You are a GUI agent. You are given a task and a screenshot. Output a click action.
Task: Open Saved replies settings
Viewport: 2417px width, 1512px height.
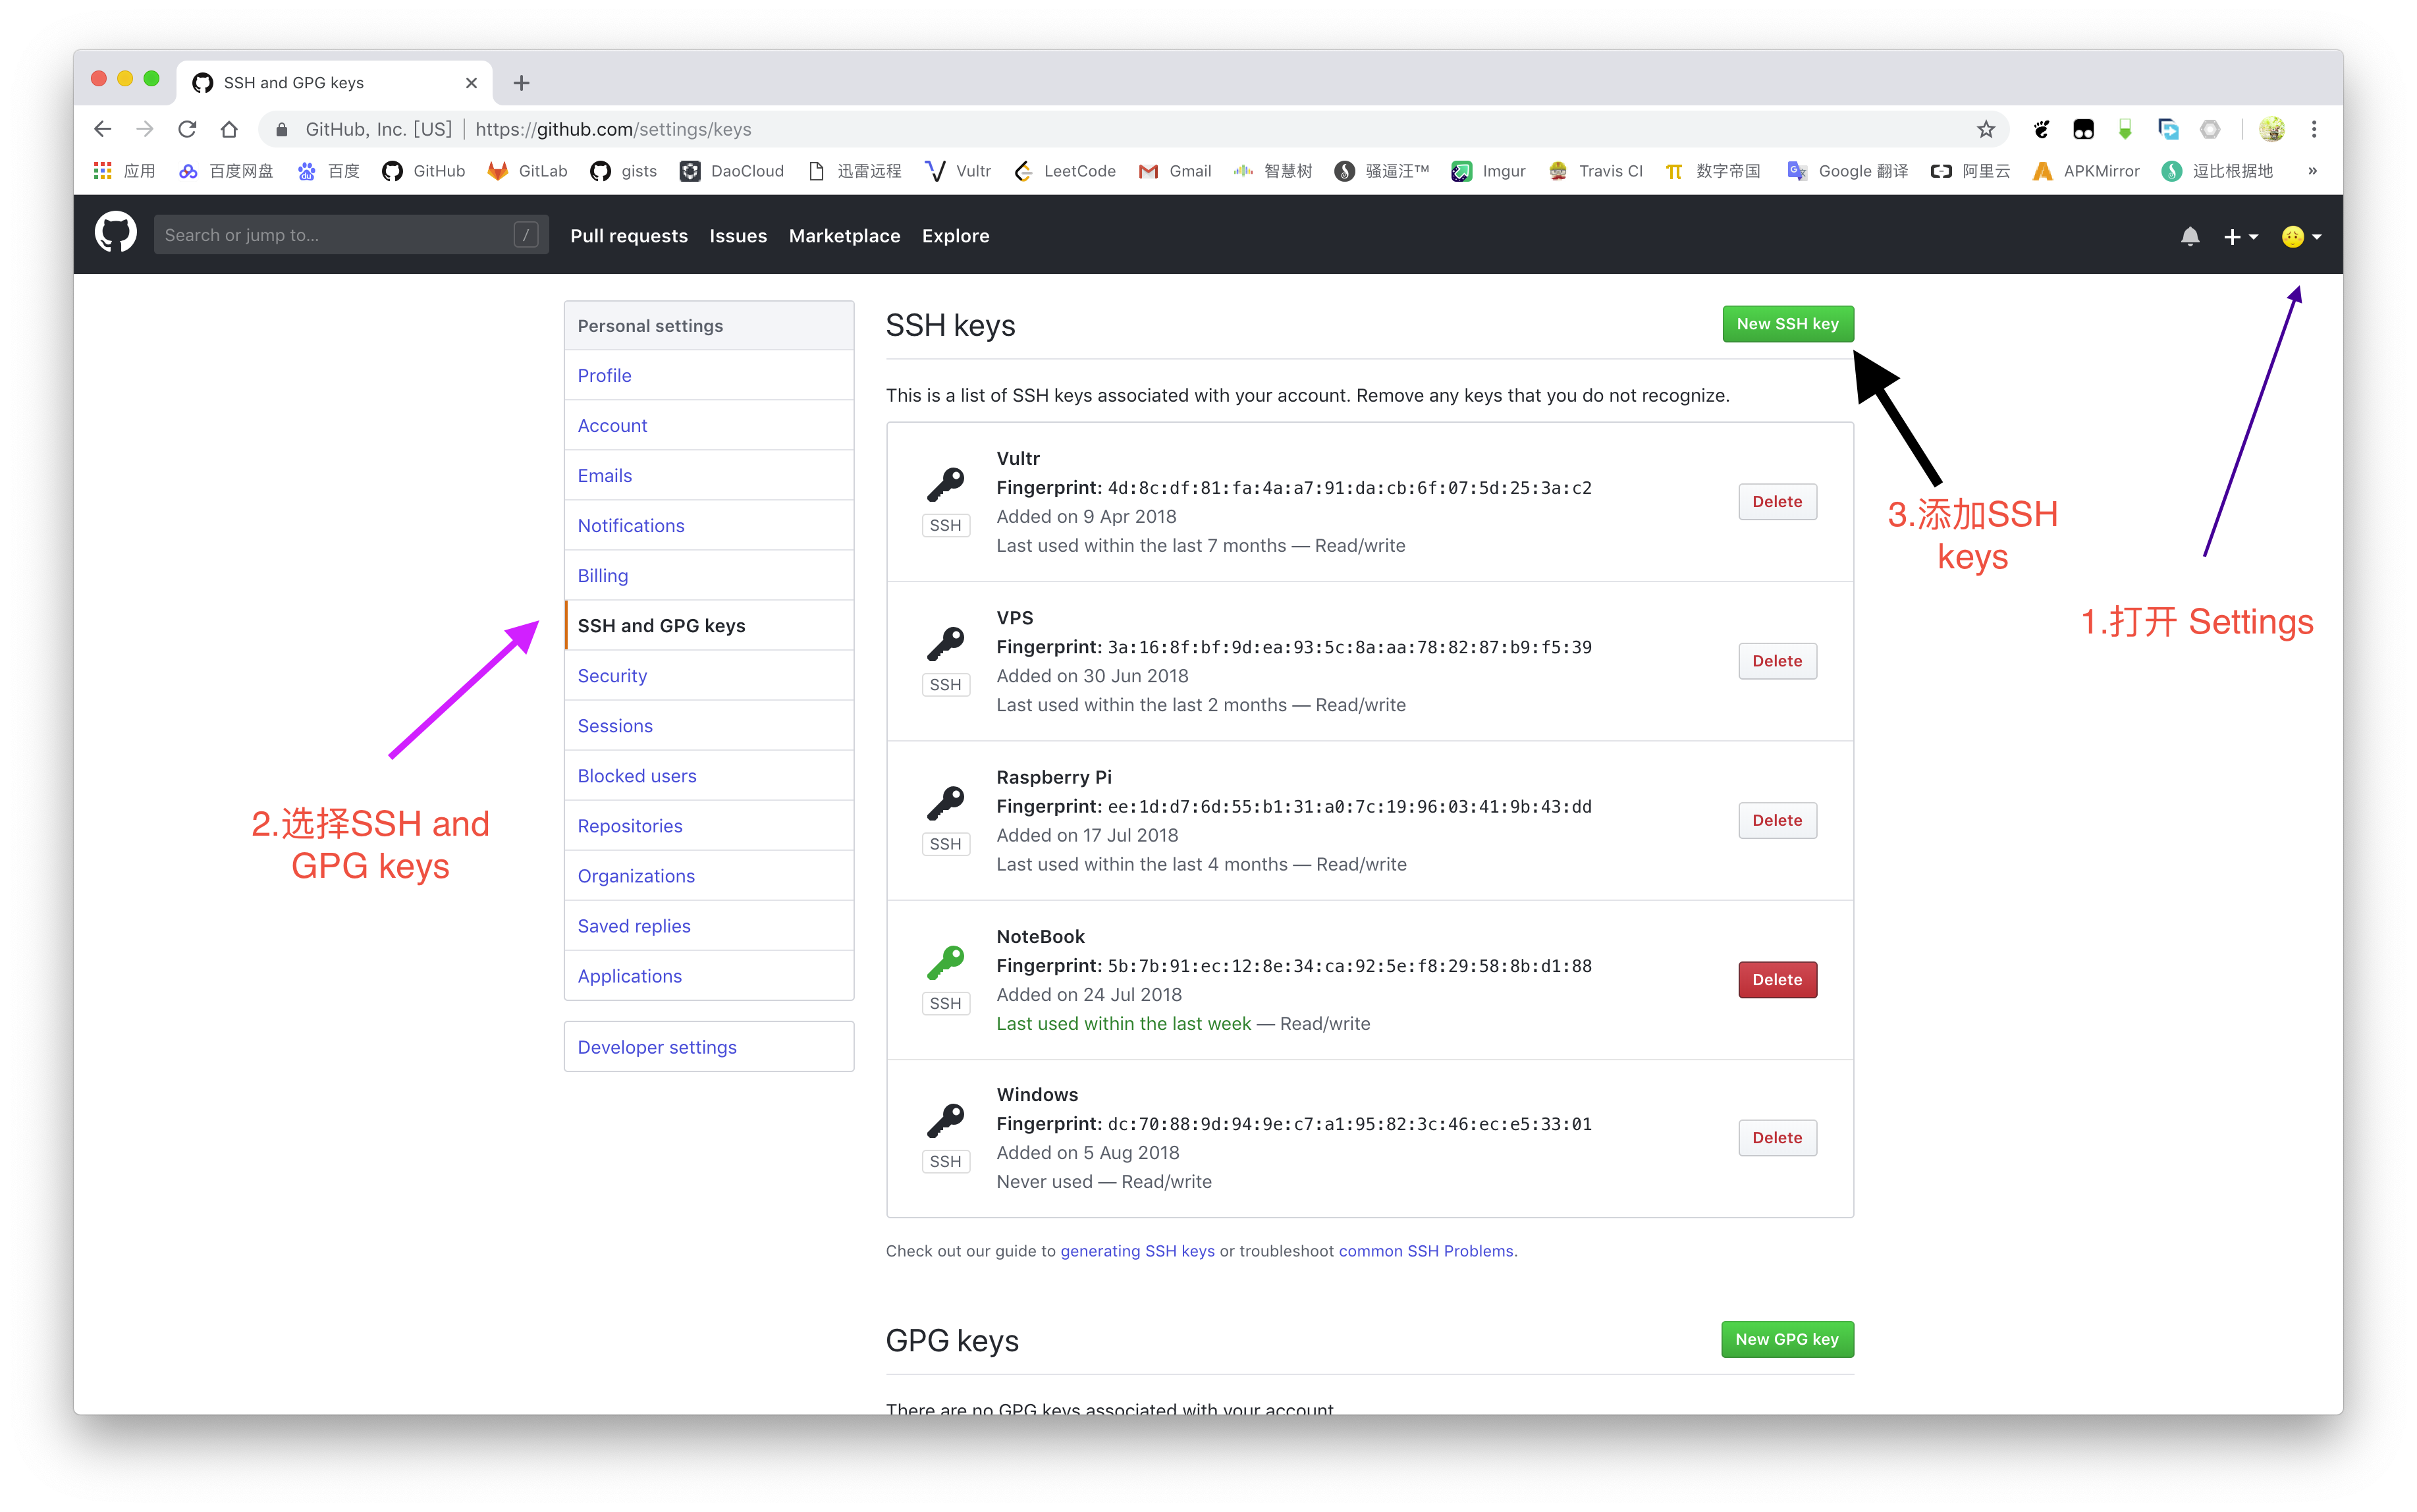pos(709,925)
